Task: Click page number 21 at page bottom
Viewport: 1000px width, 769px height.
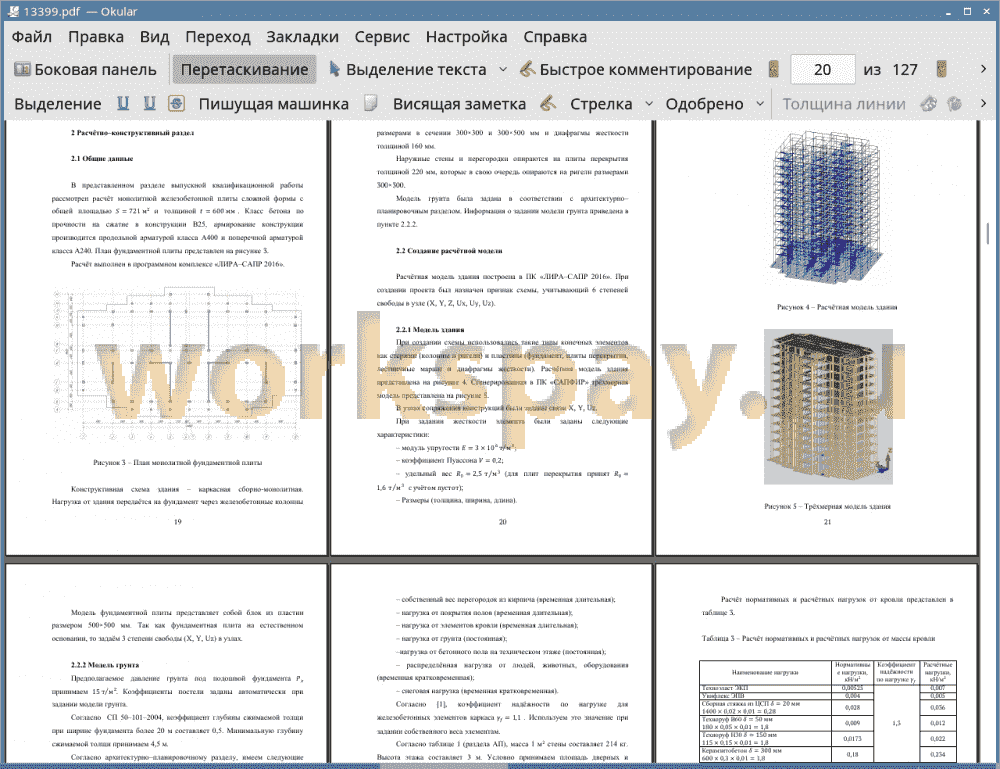Action: 827,522
